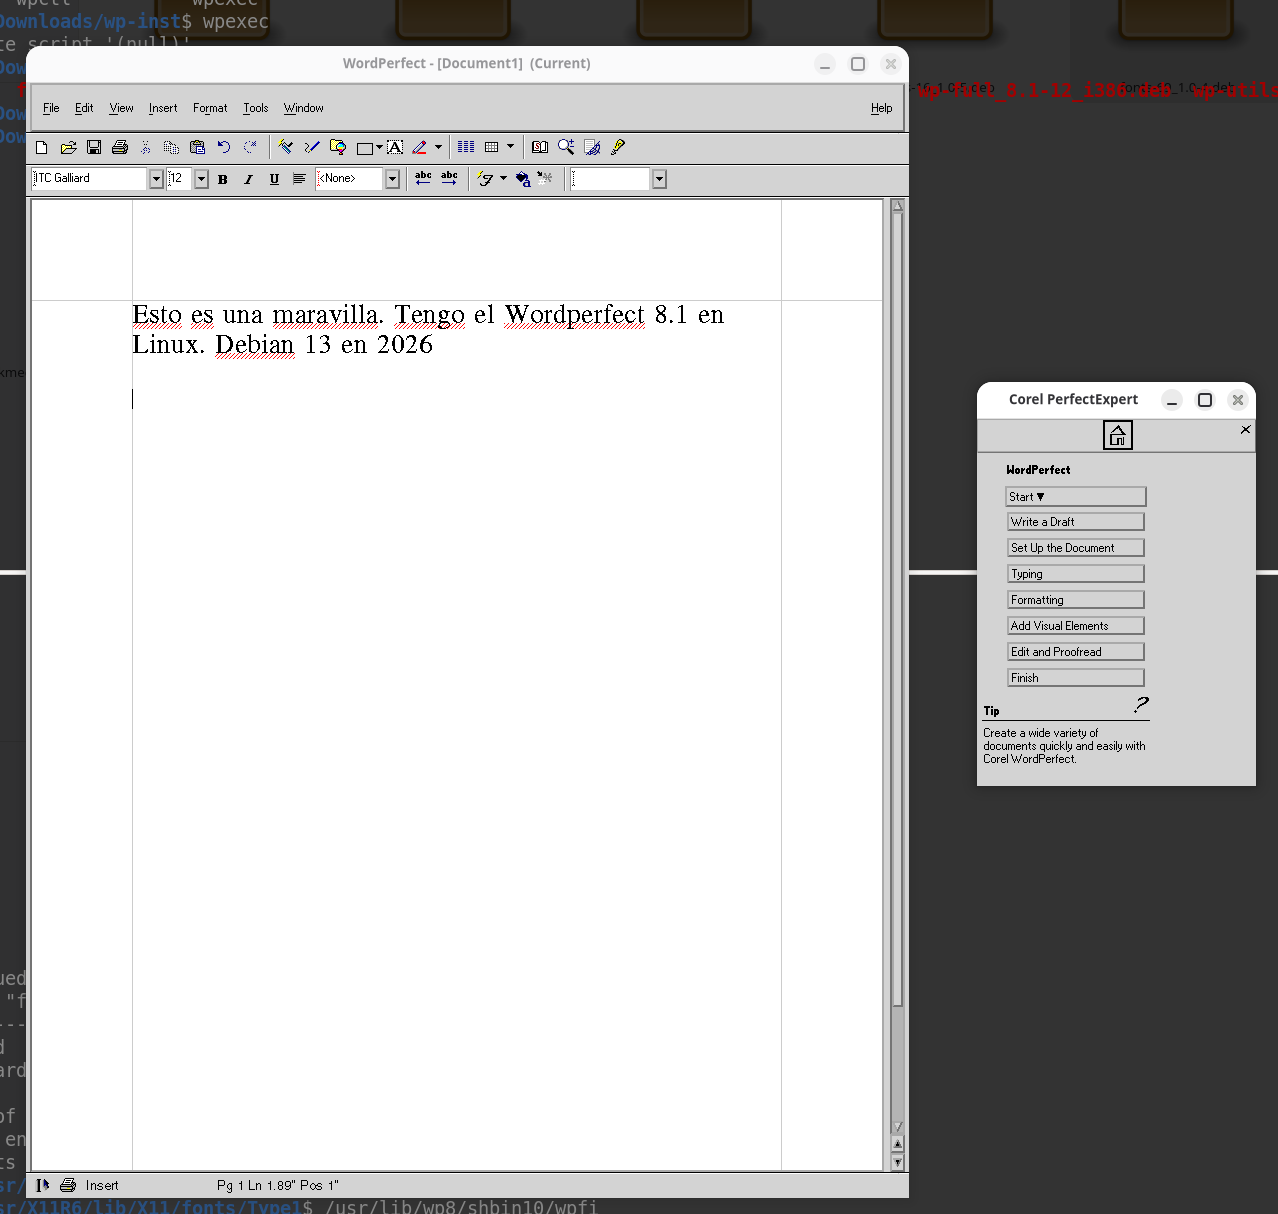
Task: Open the ITC Galliard font dropdown
Action: coord(156,179)
